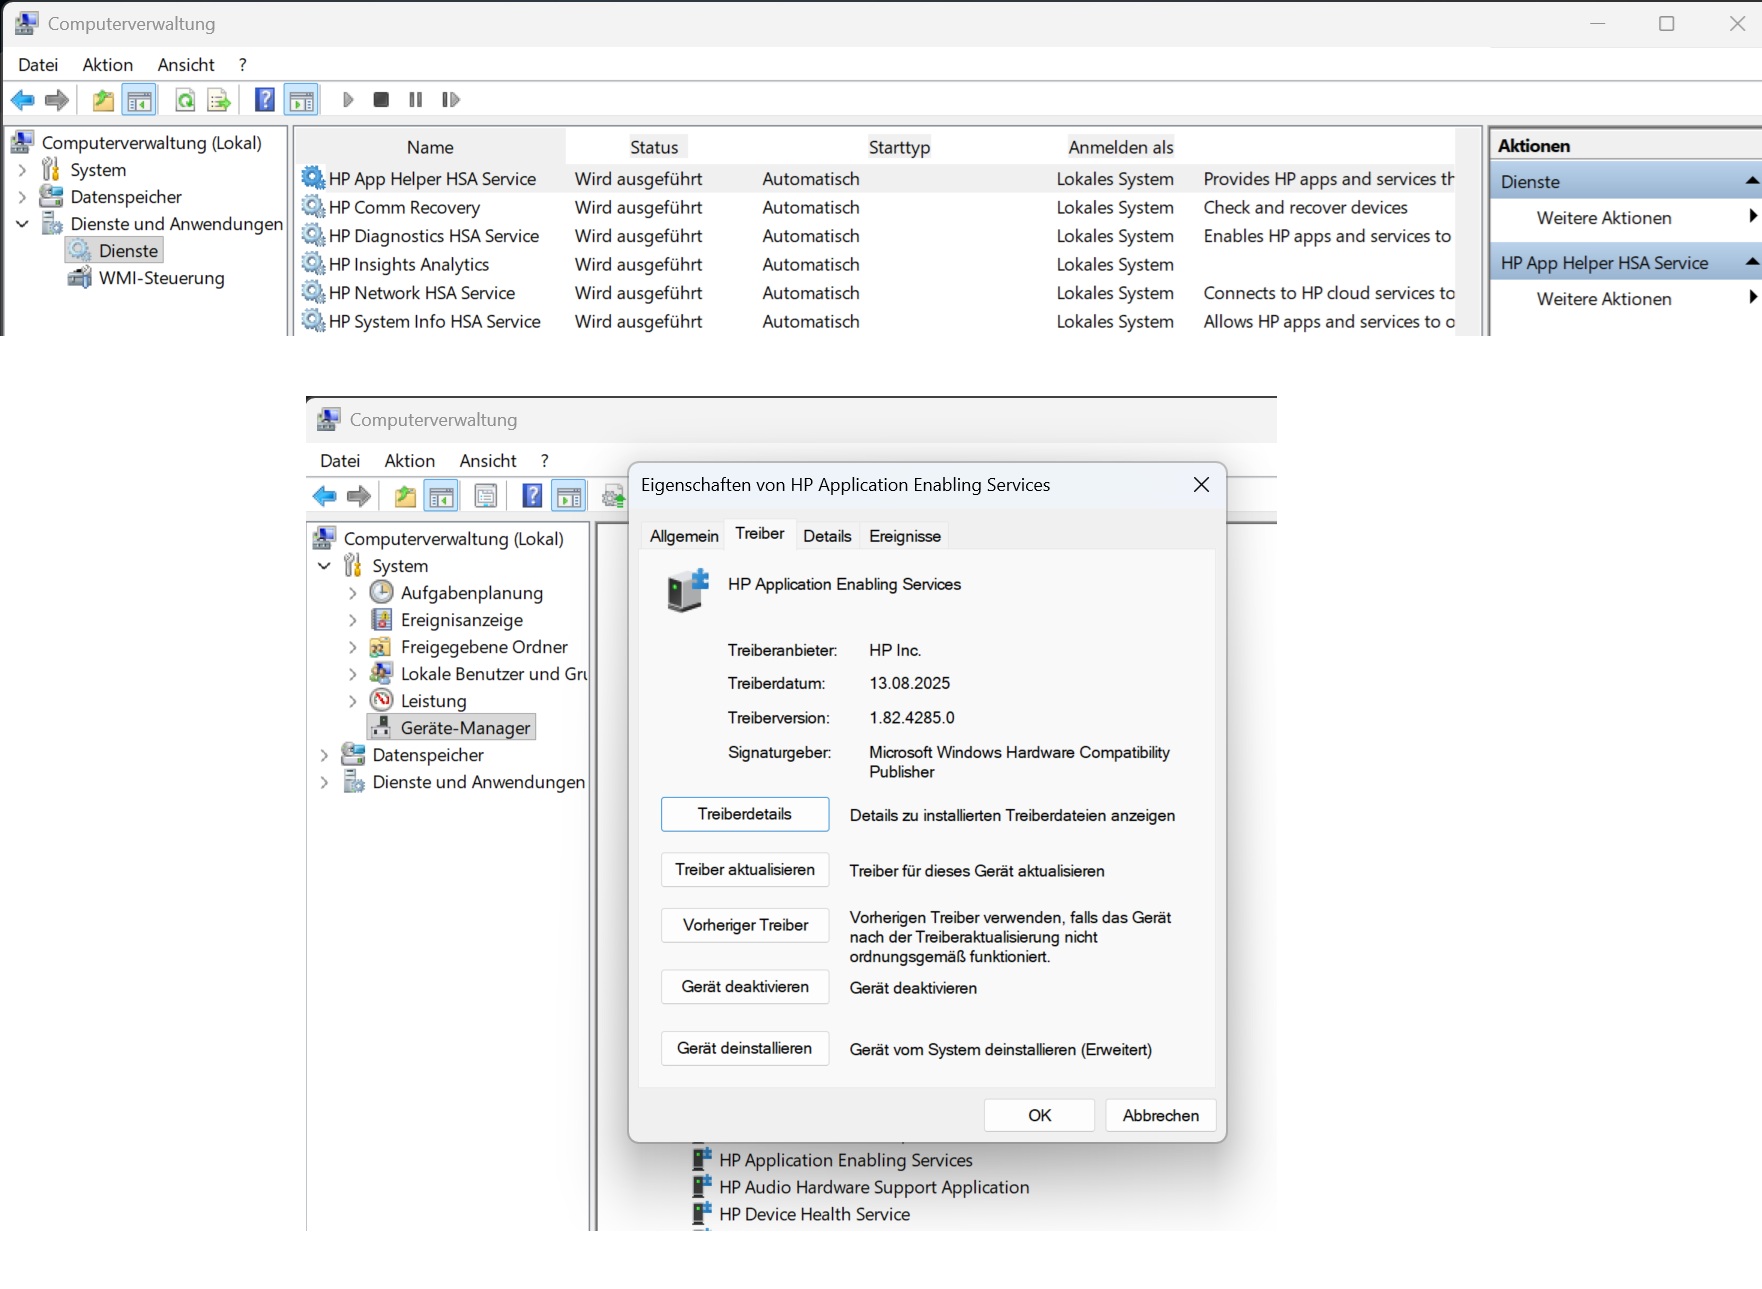Click the Refresh icon in top toolbar
This screenshot has width=1762, height=1289.
pos(185,100)
